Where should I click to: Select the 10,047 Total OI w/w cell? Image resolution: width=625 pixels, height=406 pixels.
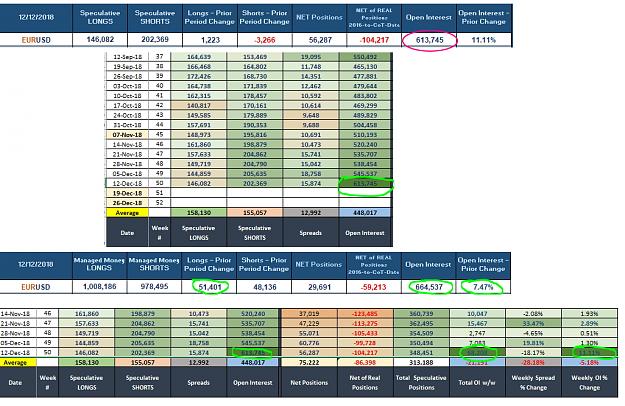click(477, 314)
